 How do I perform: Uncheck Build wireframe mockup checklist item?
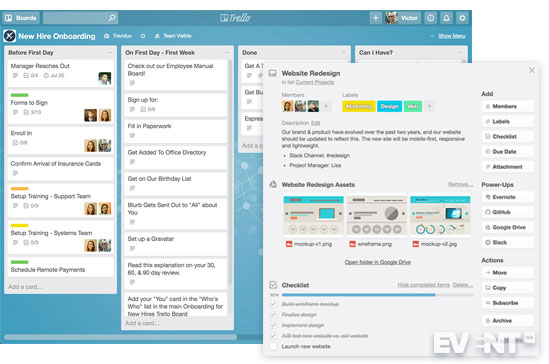[x=273, y=304]
